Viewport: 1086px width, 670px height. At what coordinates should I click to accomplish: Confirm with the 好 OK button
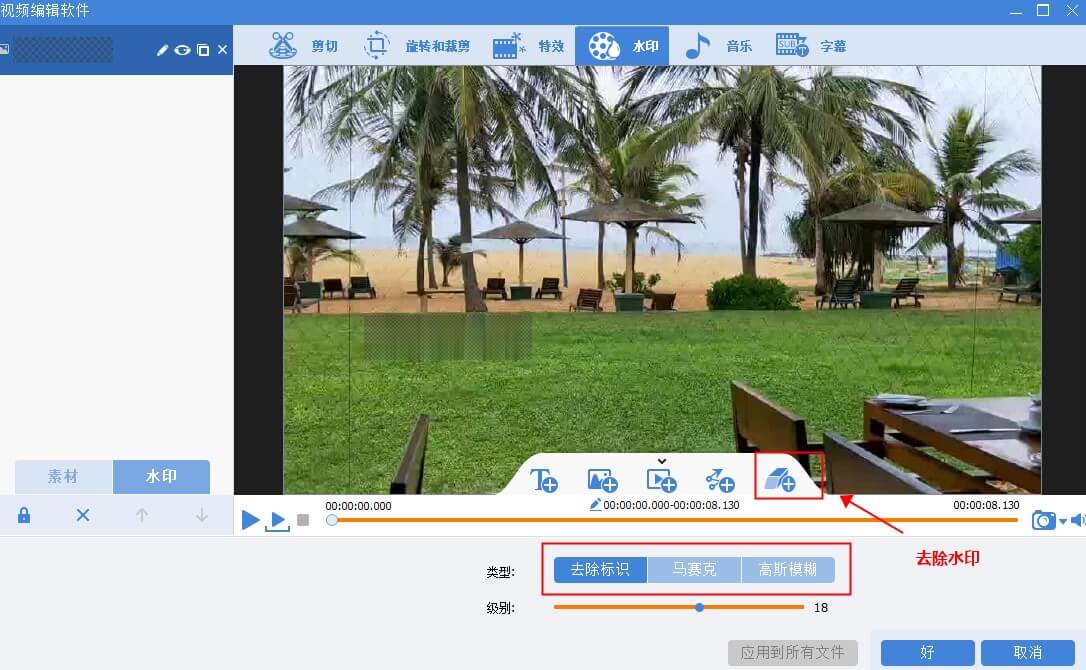(927, 653)
